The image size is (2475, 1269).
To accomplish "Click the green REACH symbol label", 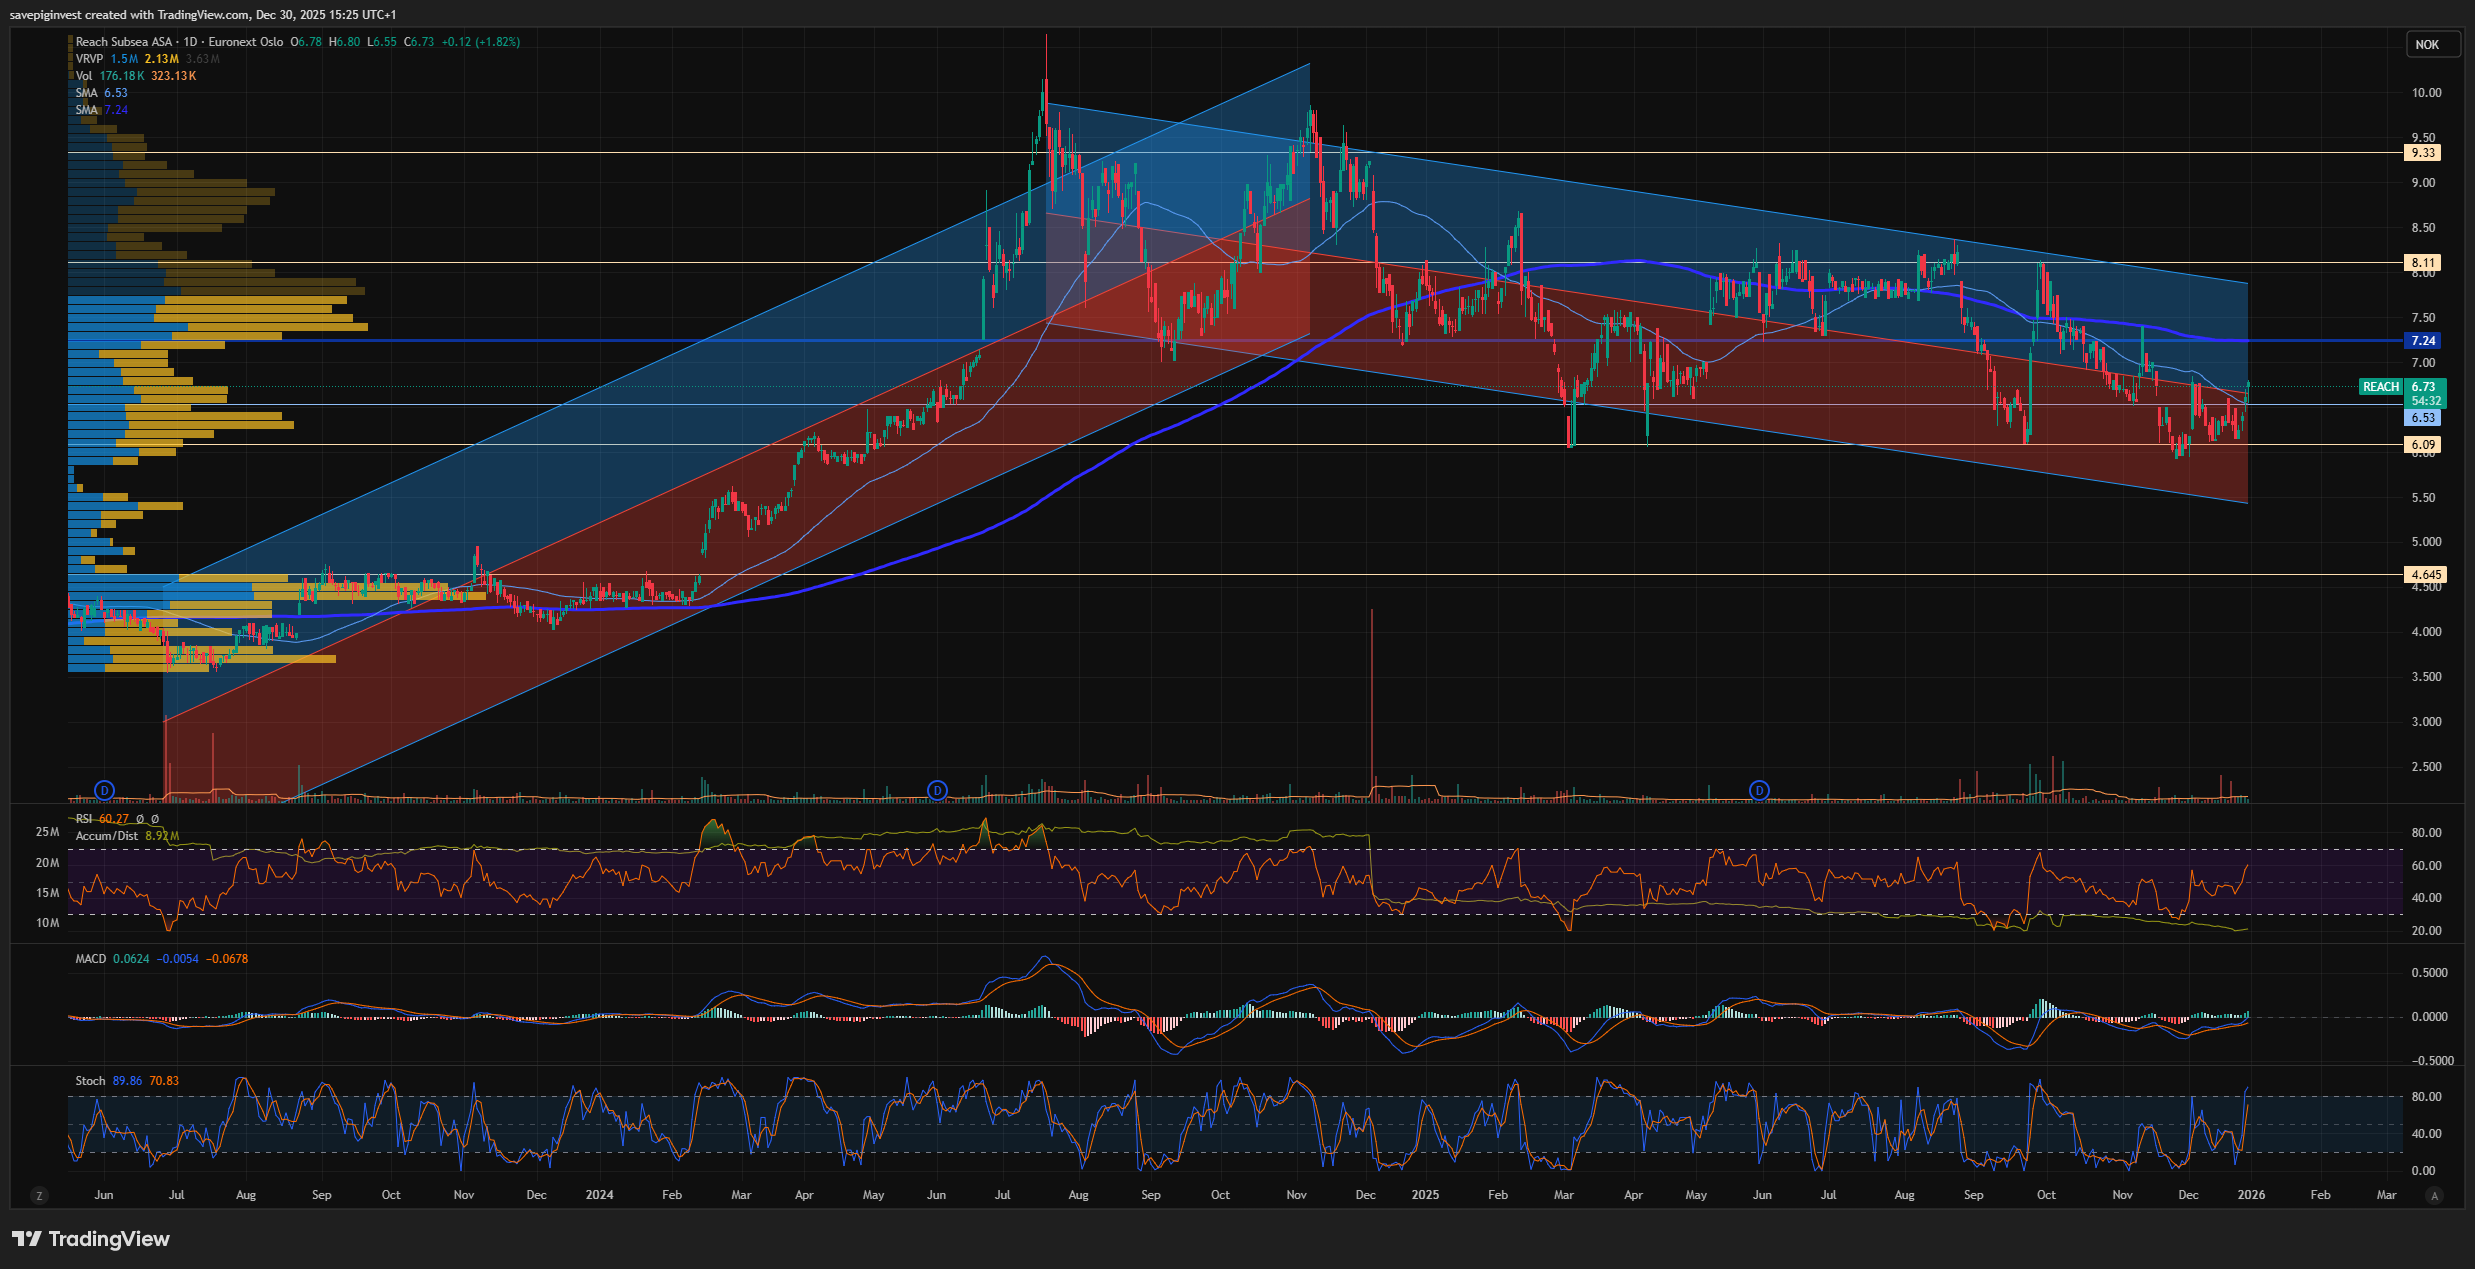I will [x=2380, y=387].
